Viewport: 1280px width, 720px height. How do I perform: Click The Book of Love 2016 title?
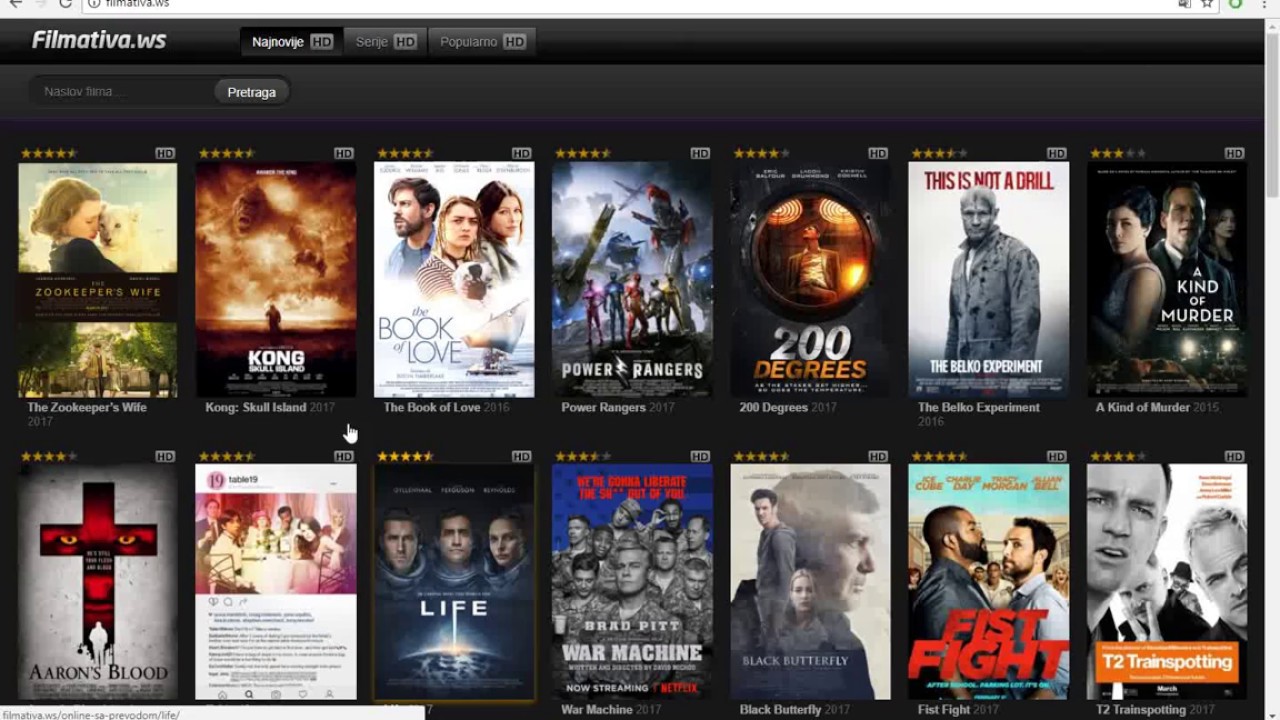coord(446,408)
